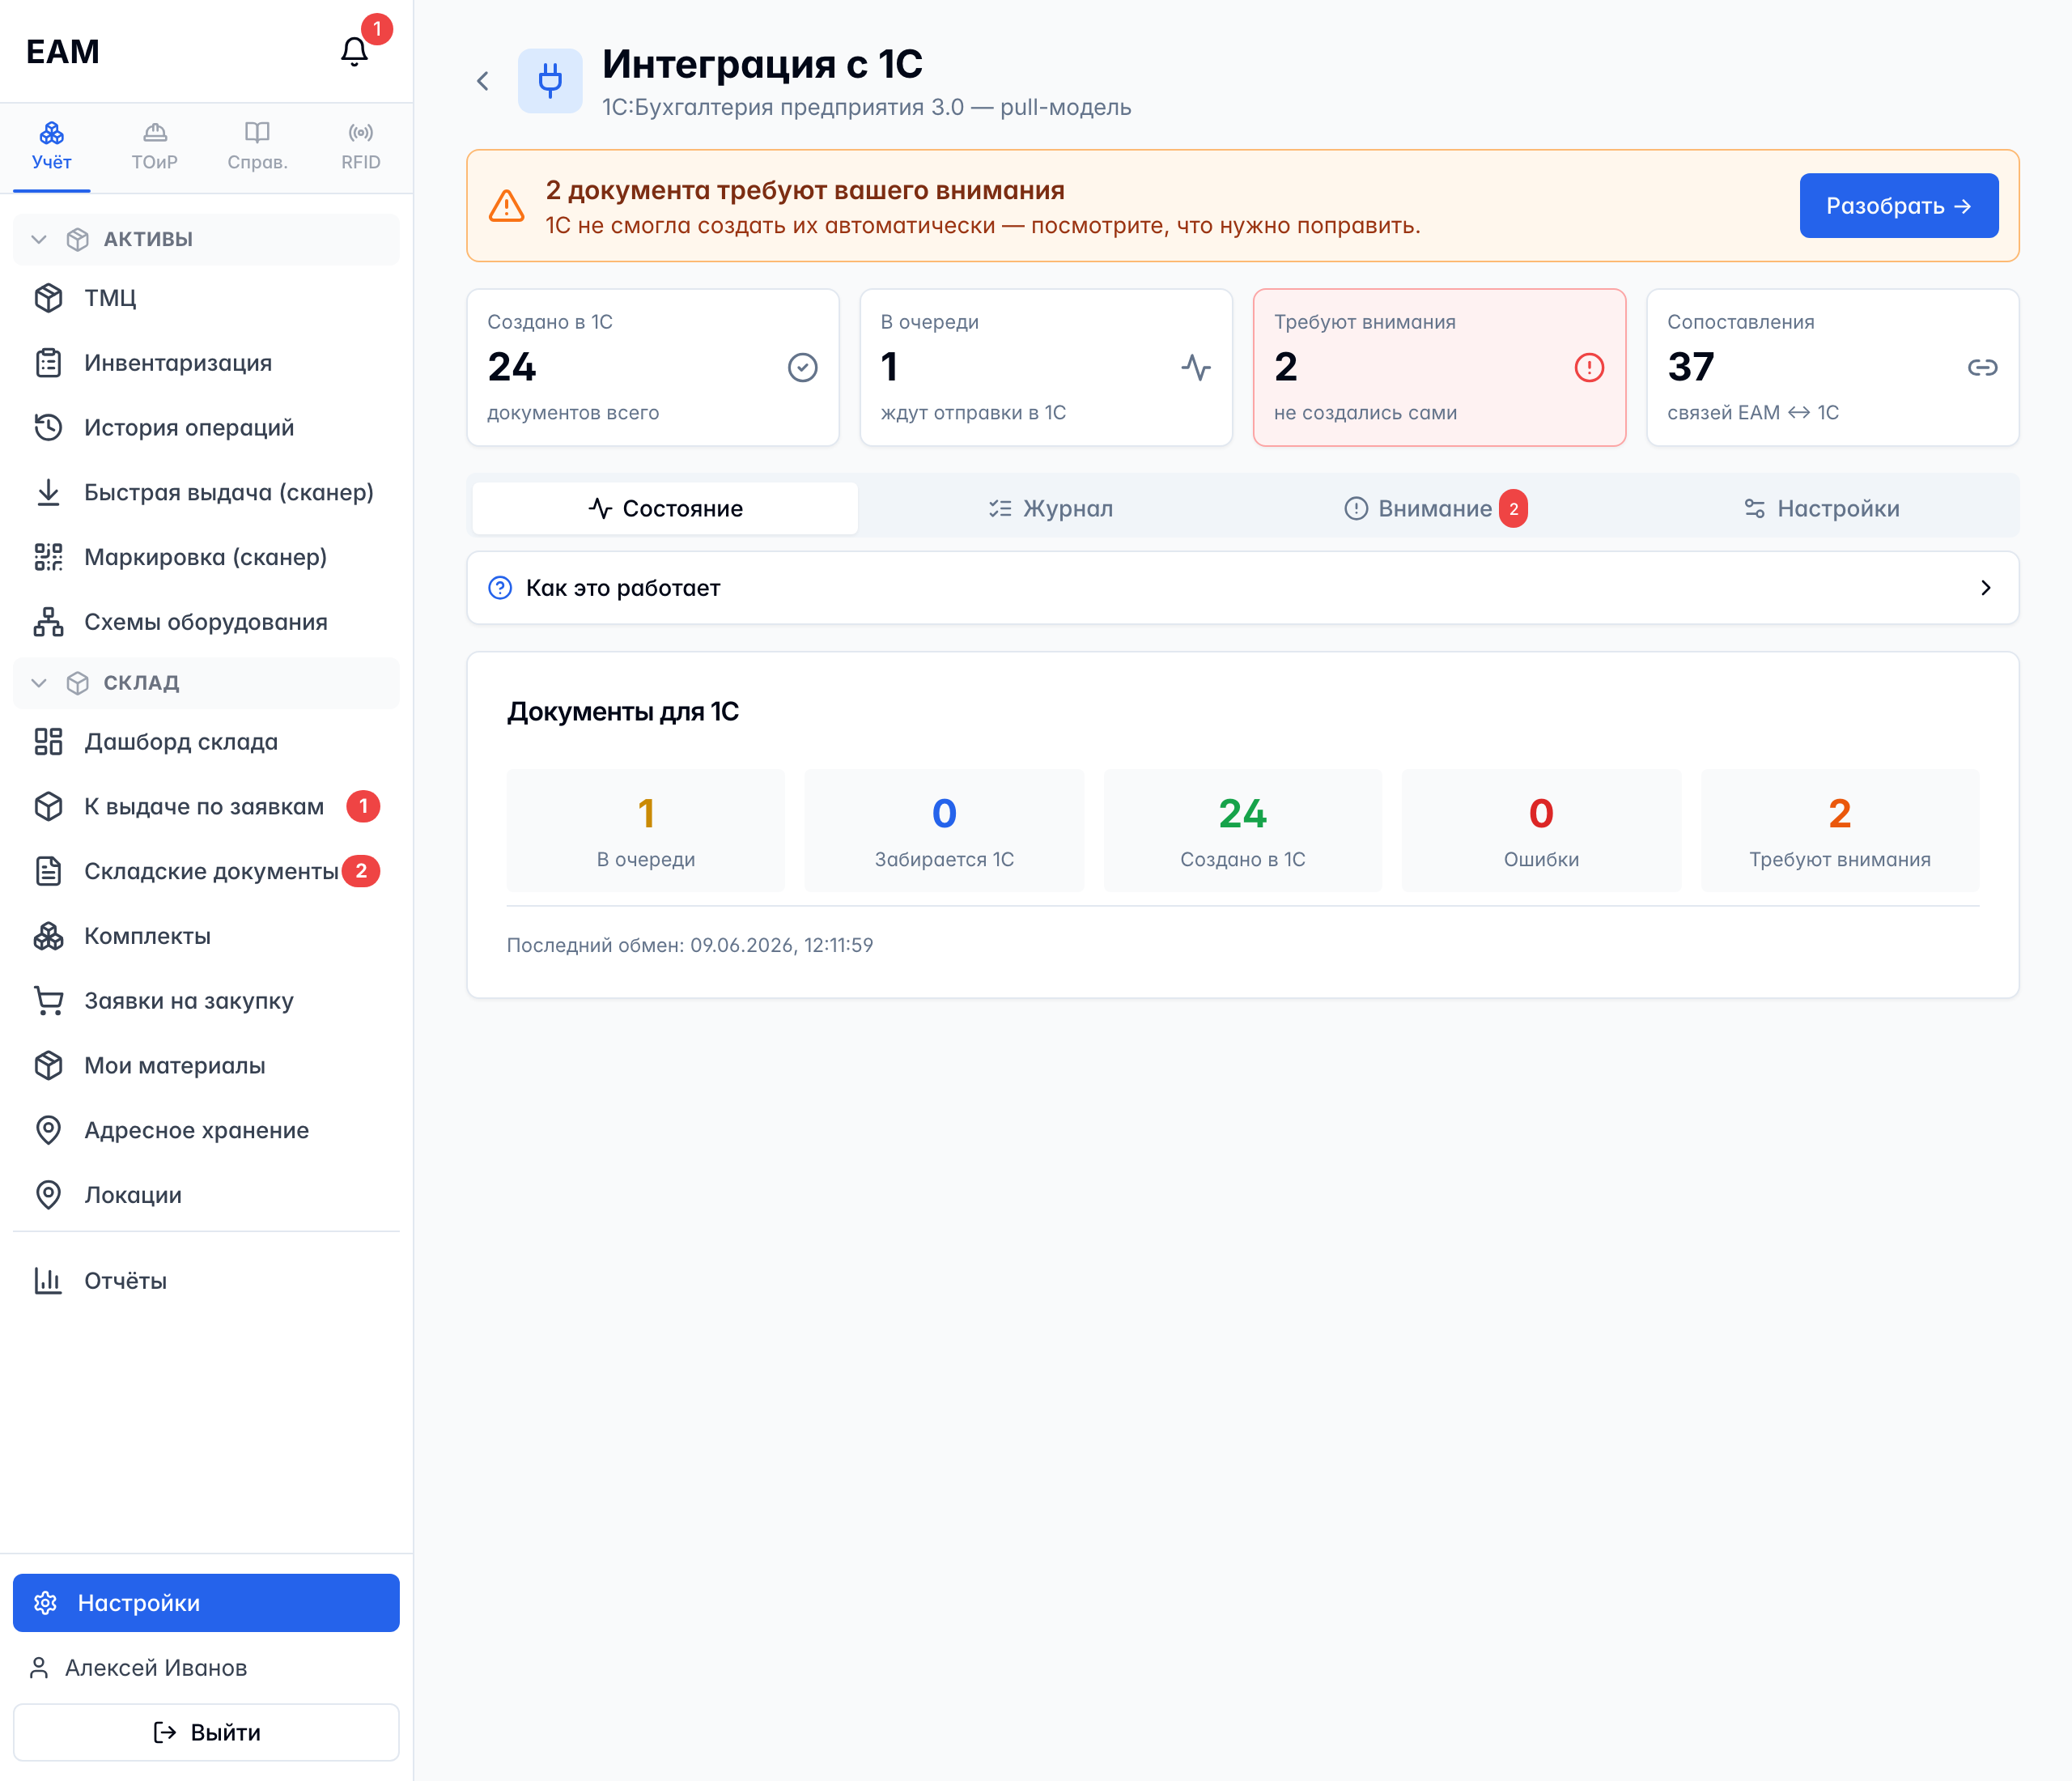Click the badge 2 on Складские документы
Viewport: 2072px width, 1781px height.
[x=361, y=871]
